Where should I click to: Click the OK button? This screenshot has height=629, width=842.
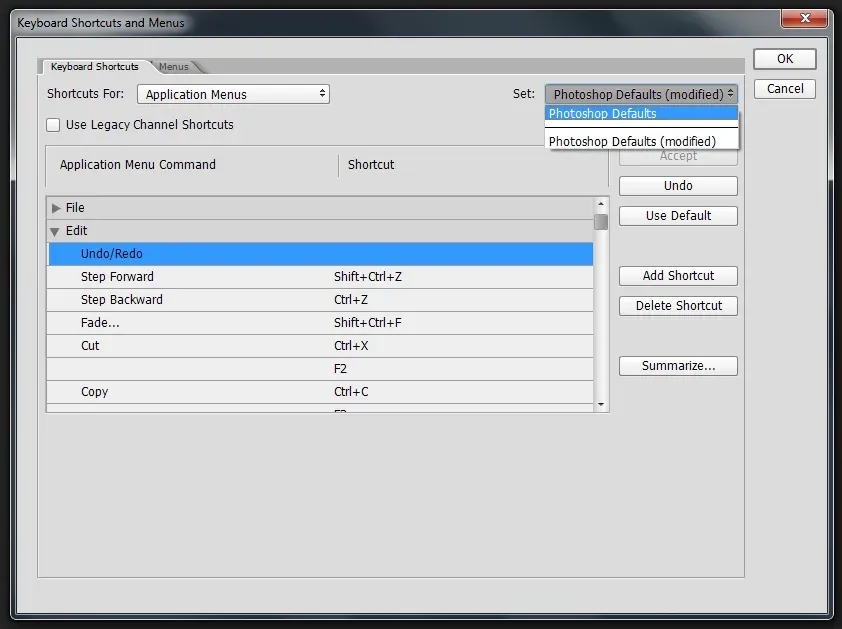point(785,59)
